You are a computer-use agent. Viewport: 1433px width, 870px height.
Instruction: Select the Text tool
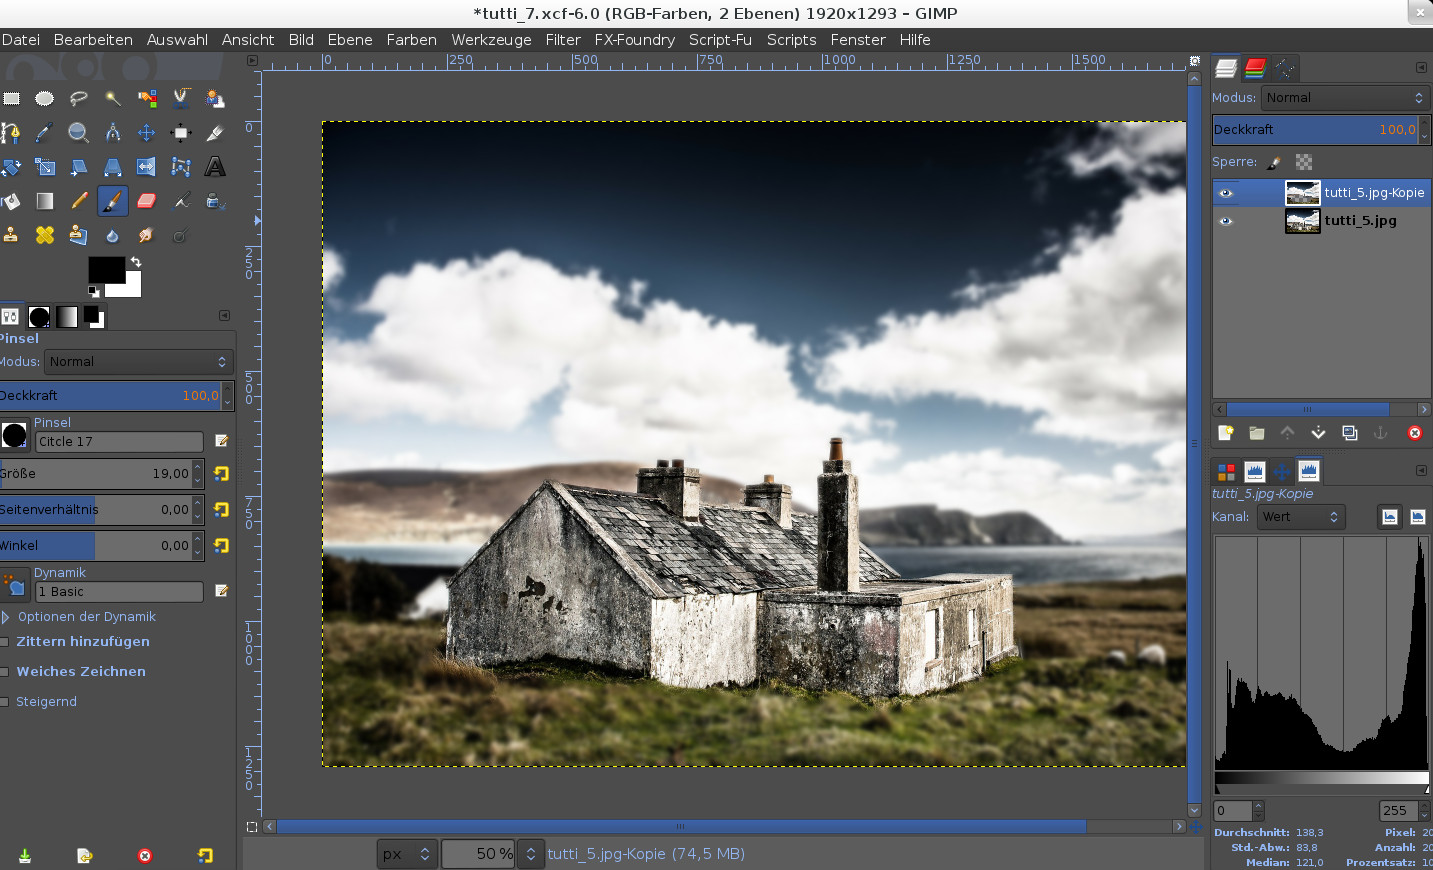click(215, 167)
